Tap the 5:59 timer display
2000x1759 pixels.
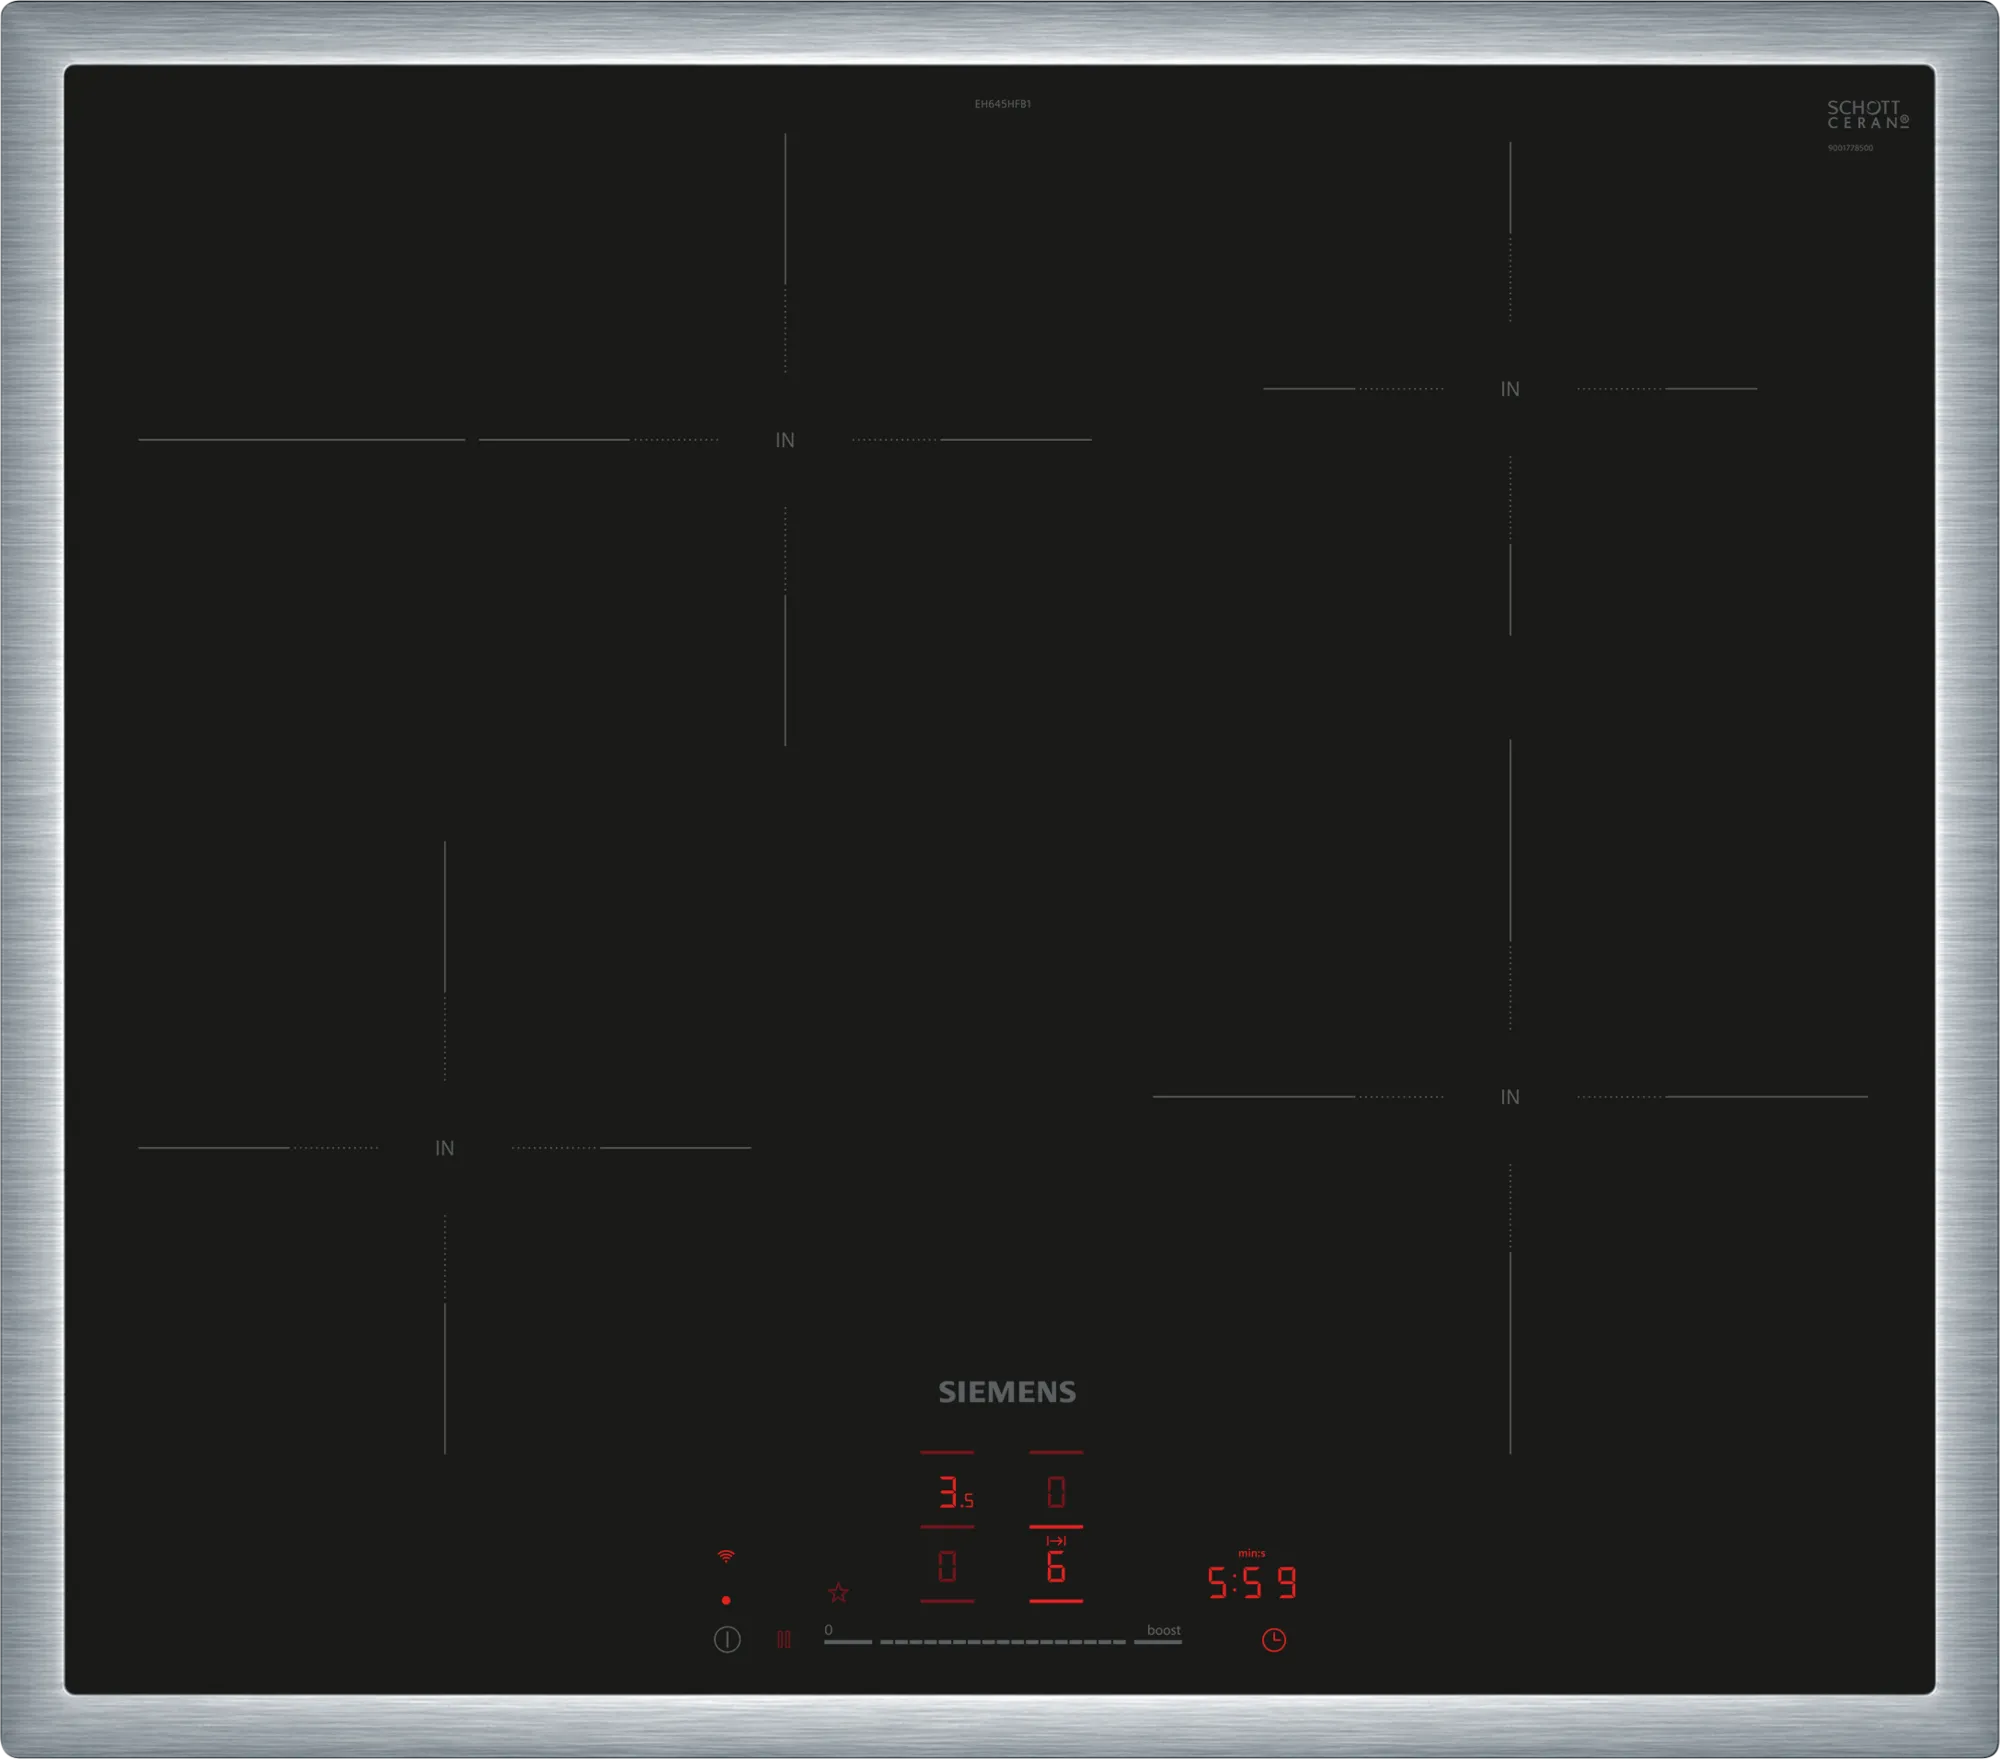tap(1252, 1583)
